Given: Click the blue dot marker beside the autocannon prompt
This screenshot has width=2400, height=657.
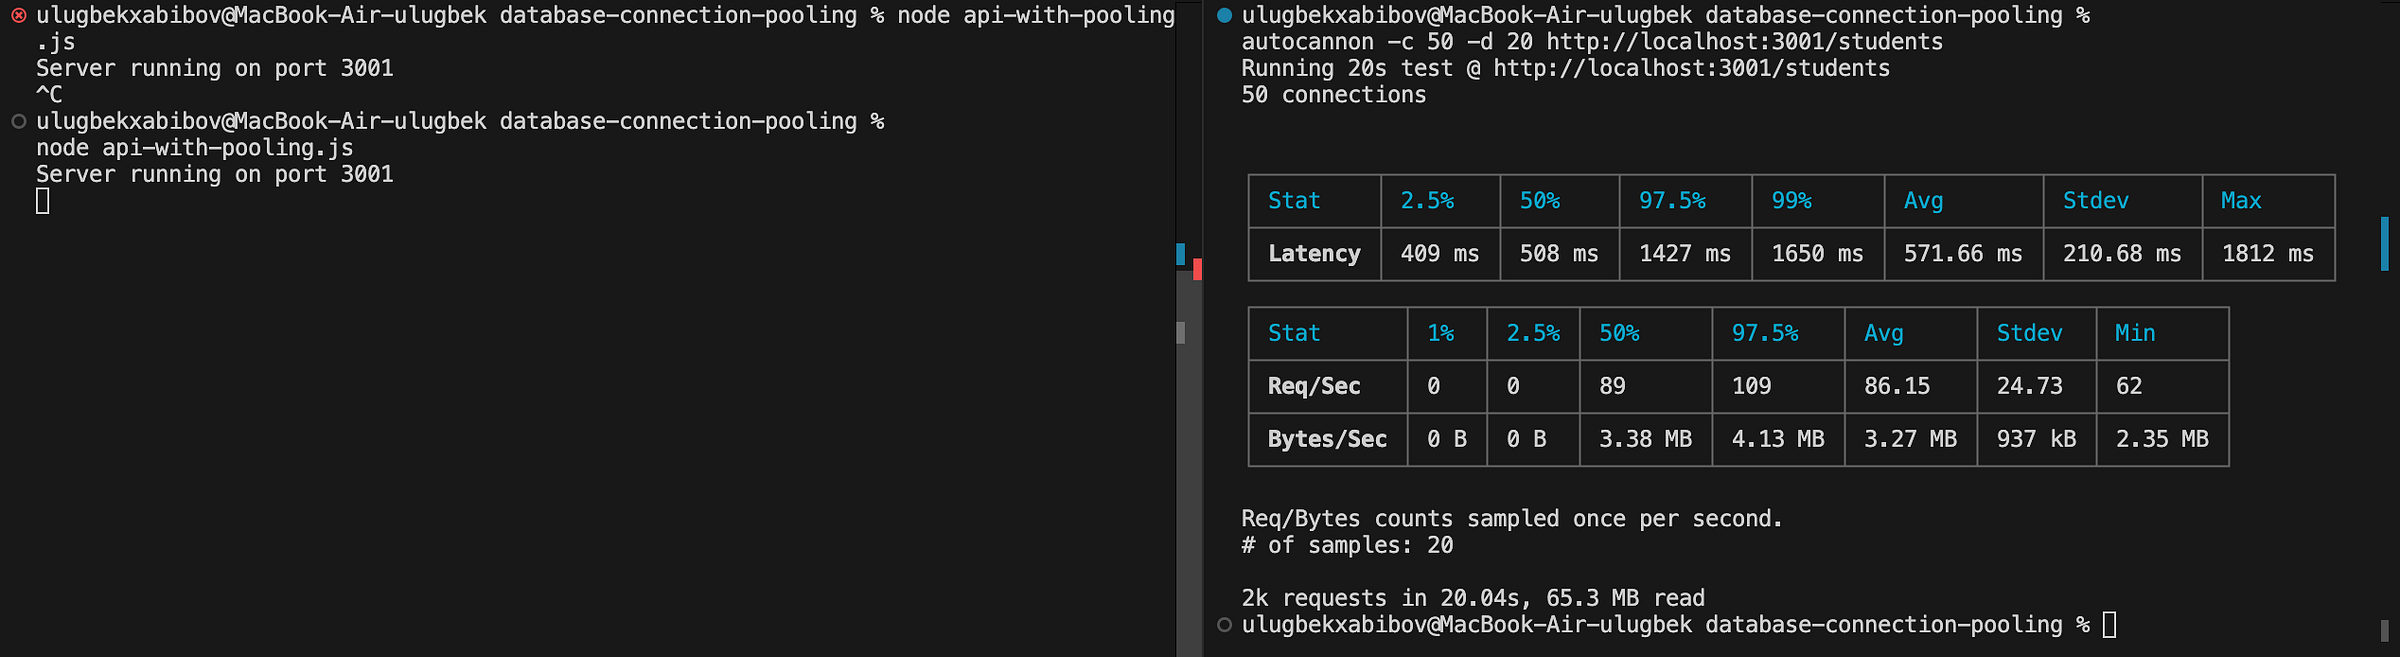Looking at the screenshot, I should coord(1224,16).
